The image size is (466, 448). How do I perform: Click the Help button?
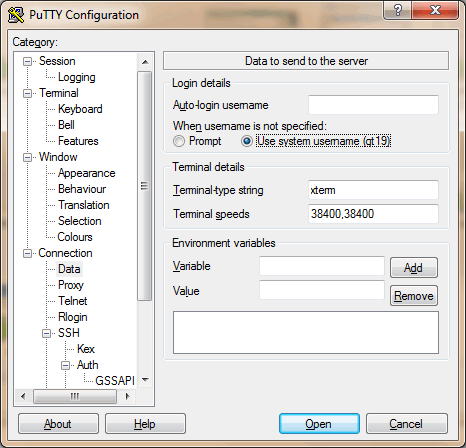(x=145, y=424)
